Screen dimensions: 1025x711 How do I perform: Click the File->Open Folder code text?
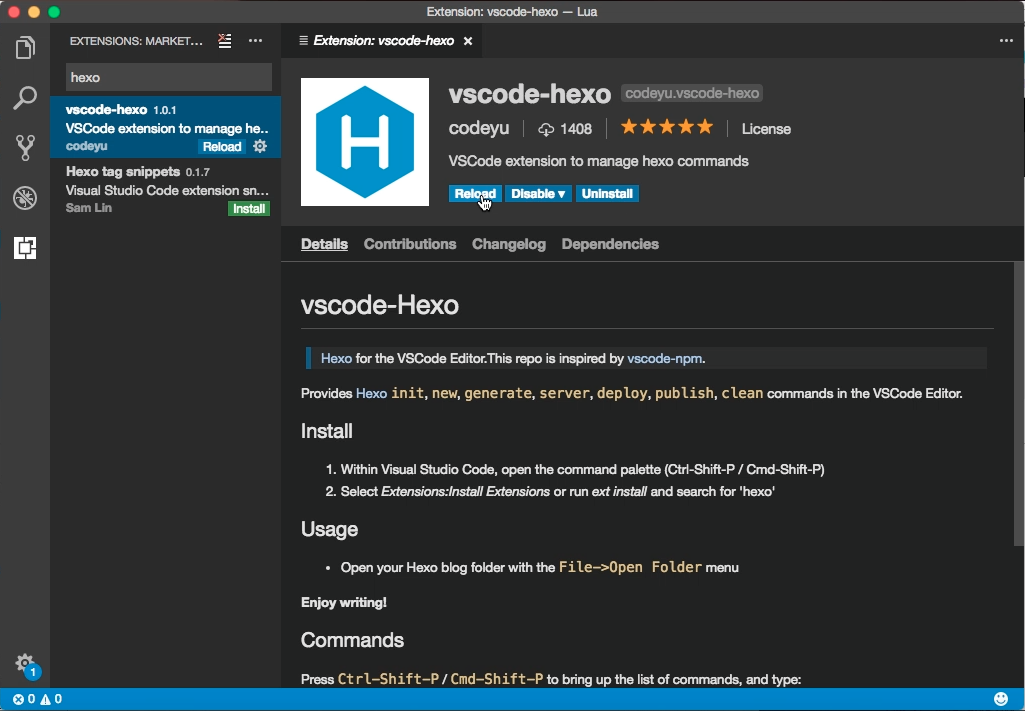(x=630, y=567)
